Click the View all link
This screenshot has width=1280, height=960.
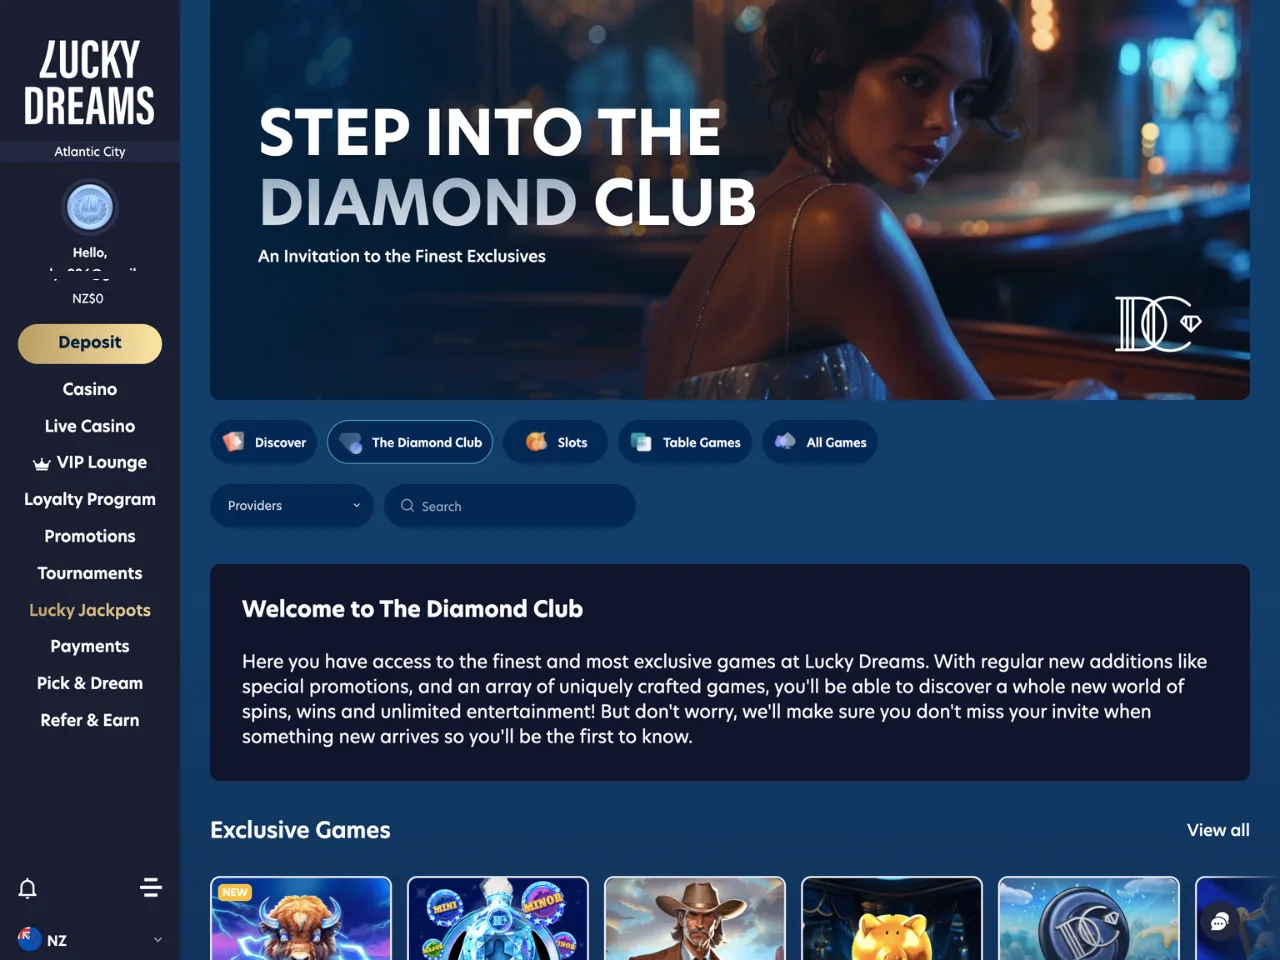tap(1218, 830)
